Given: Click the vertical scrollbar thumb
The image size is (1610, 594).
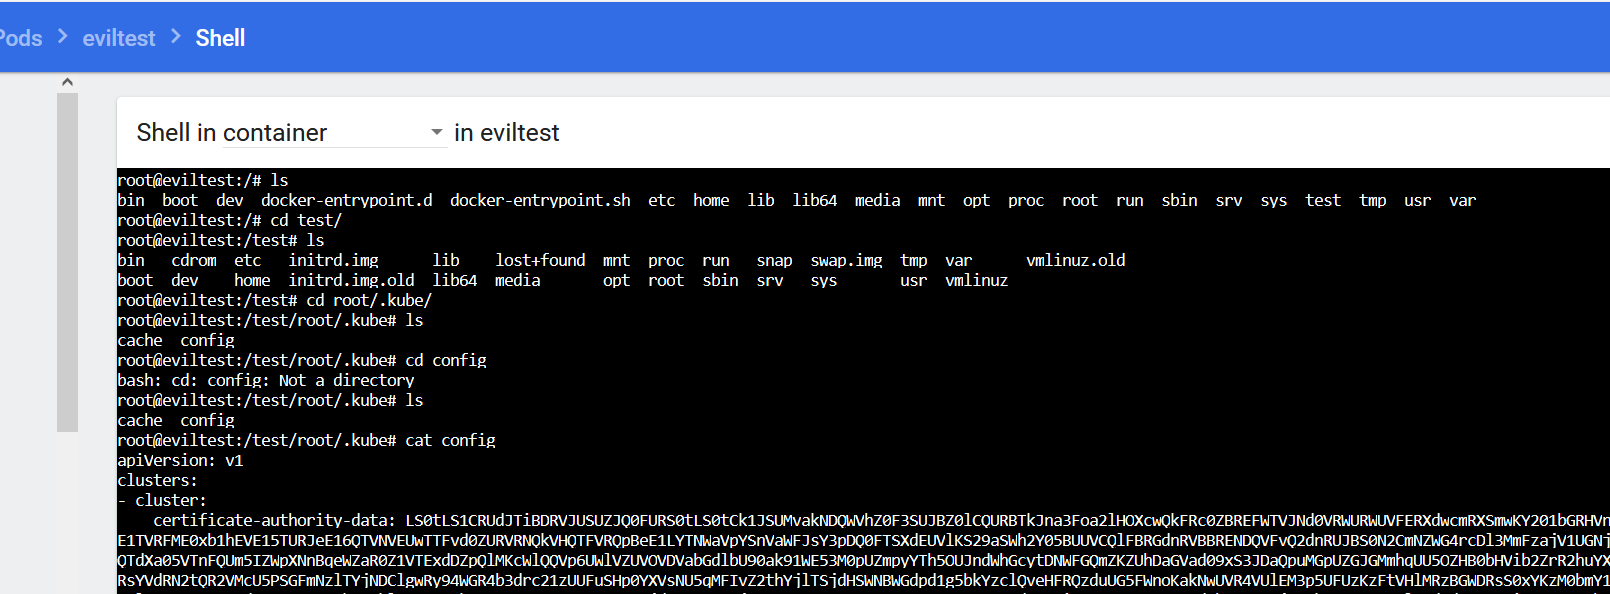Looking at the screenshot, I should tap(67, 262).
